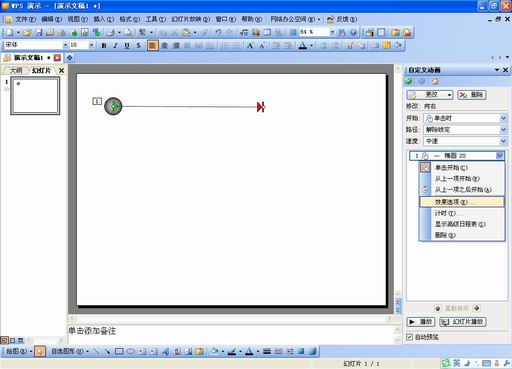The width and height of the screenshot is (512, 369).
Task: Select the oval shape drawing tool
Action: (131, 351)
